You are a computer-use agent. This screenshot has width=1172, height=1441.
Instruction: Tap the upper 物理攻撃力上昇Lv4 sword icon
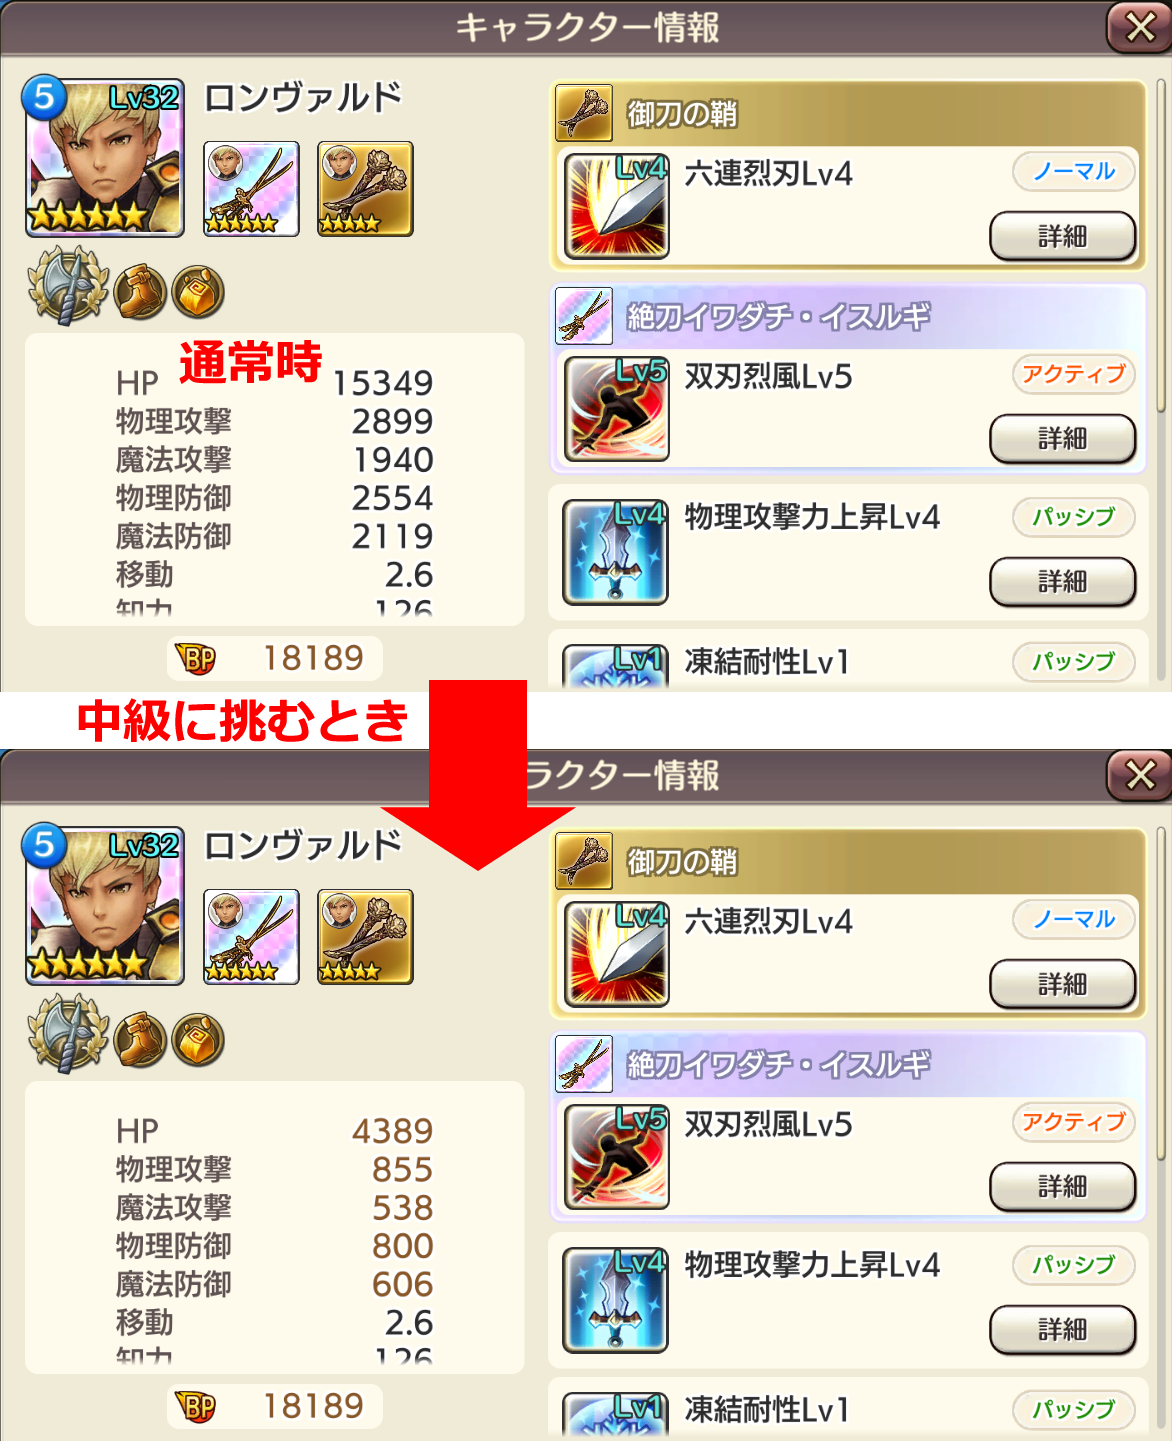coord(615,552)
